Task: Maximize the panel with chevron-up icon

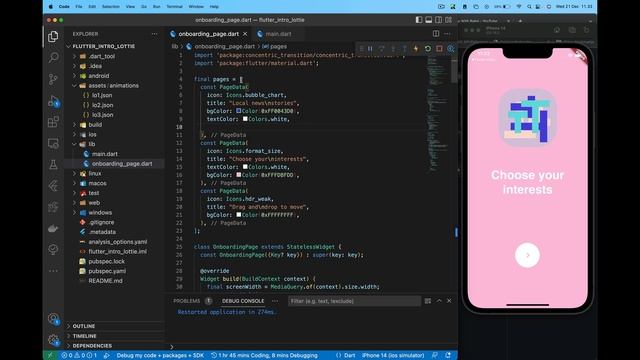Action: point(439,301)
